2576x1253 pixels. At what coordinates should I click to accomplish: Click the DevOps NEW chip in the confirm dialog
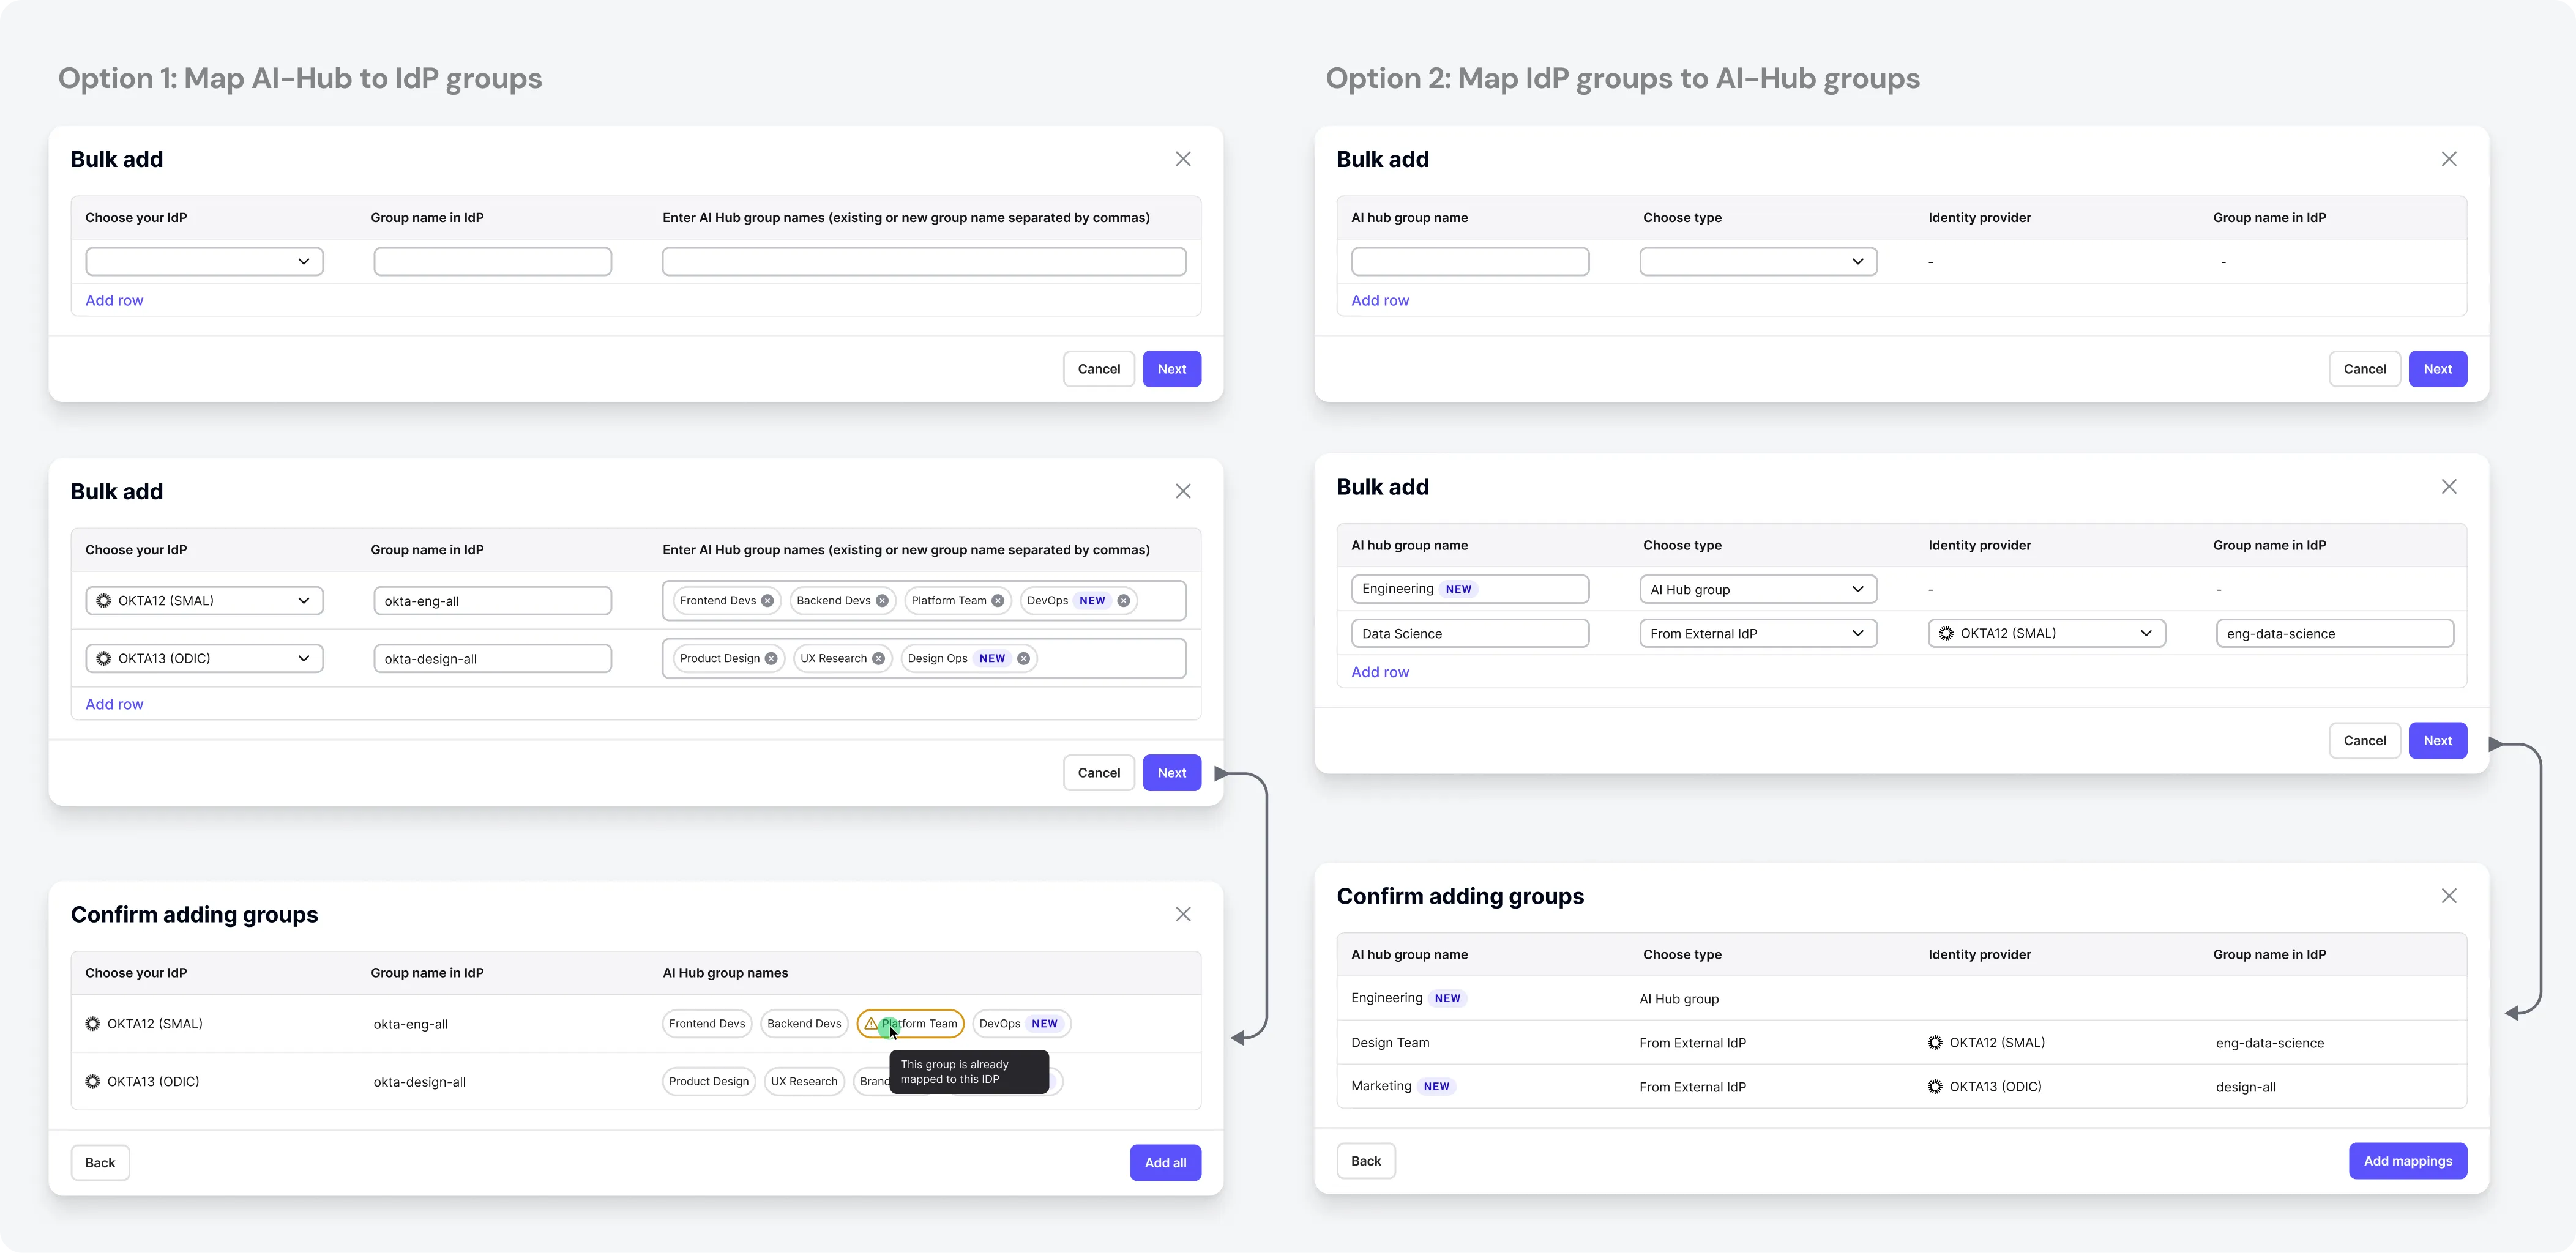(1021, 1023)
